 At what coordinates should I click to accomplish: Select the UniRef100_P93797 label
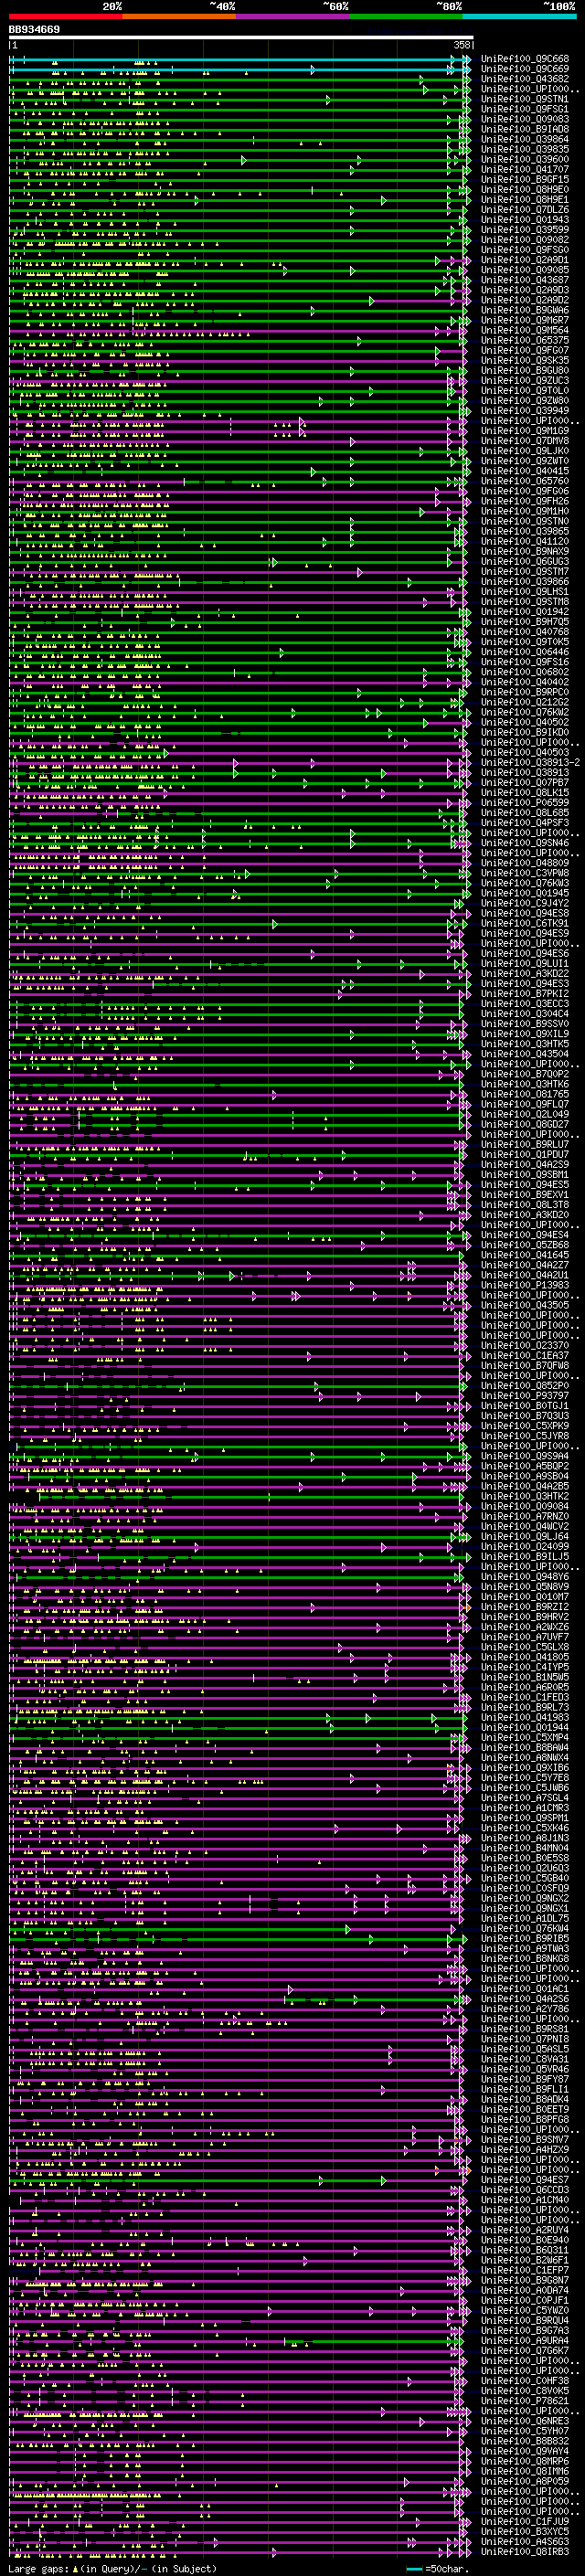tap(524, 1396)
